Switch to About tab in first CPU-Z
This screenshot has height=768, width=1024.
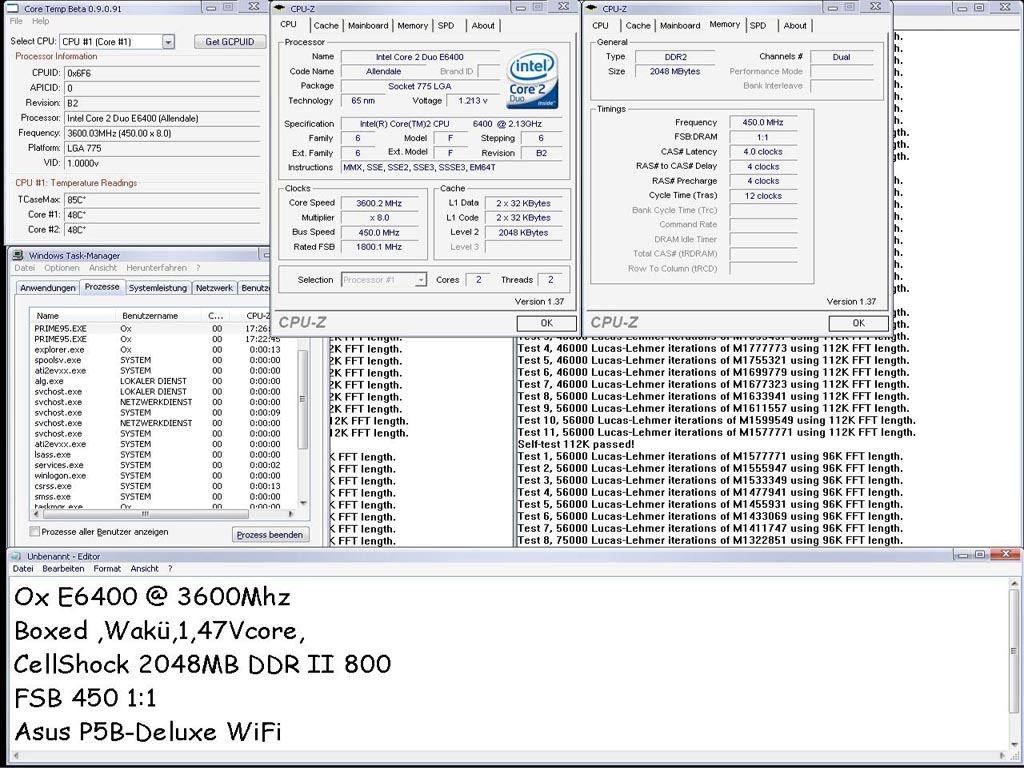click(x=483, y=25)
